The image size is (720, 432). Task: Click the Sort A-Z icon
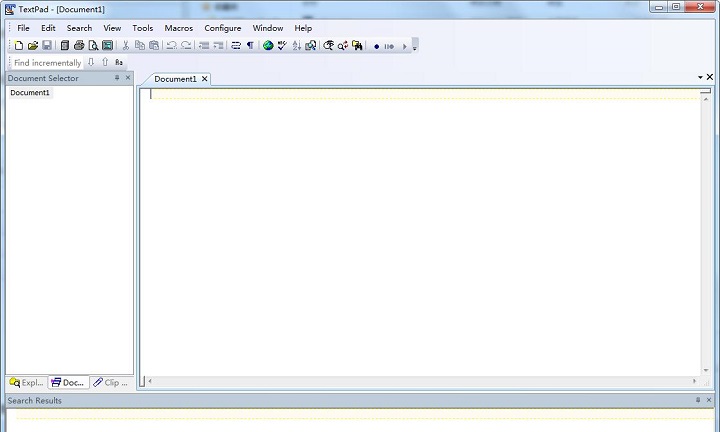pos(297,45)
